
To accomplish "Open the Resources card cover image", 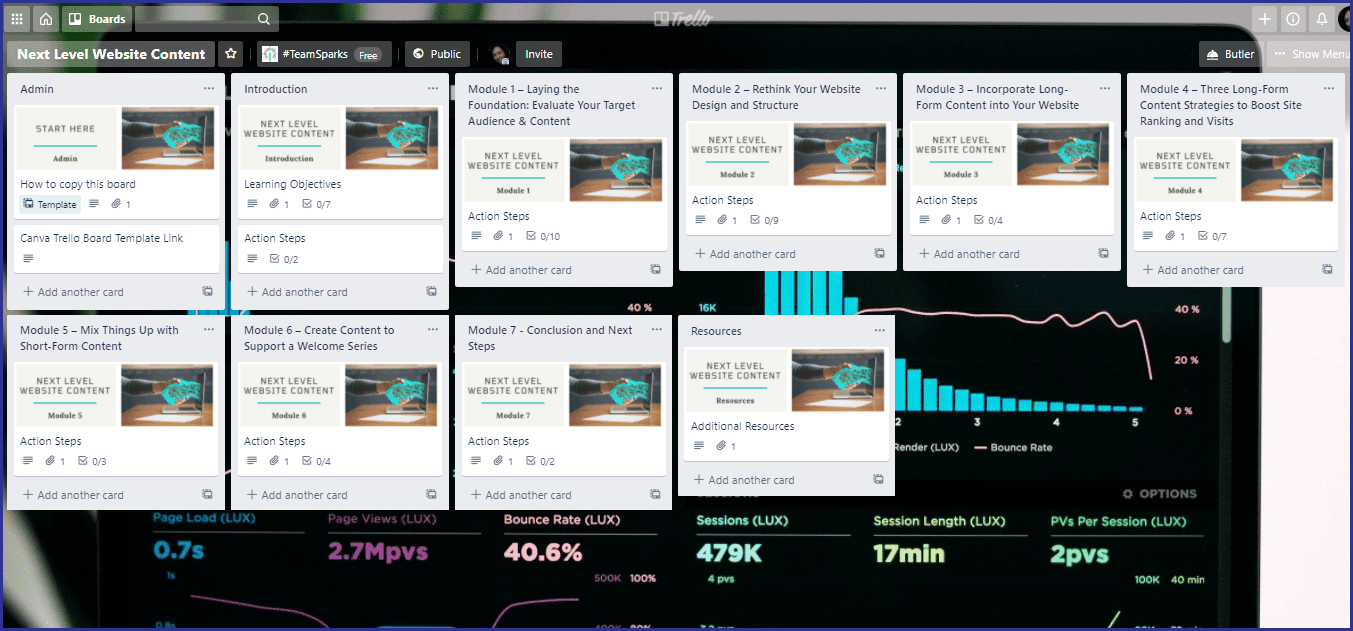I will 787,380.
